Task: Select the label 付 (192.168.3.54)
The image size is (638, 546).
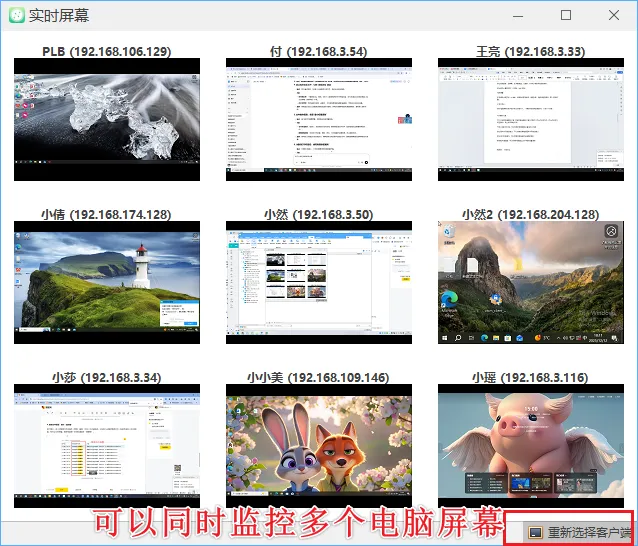Action: (x=319, y=52)
